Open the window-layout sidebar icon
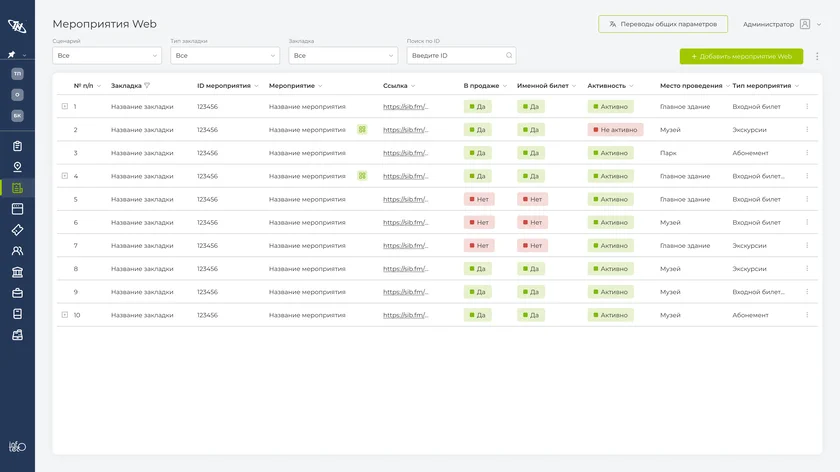This screenshot has width=840, height=472. [x=17, y=209]
